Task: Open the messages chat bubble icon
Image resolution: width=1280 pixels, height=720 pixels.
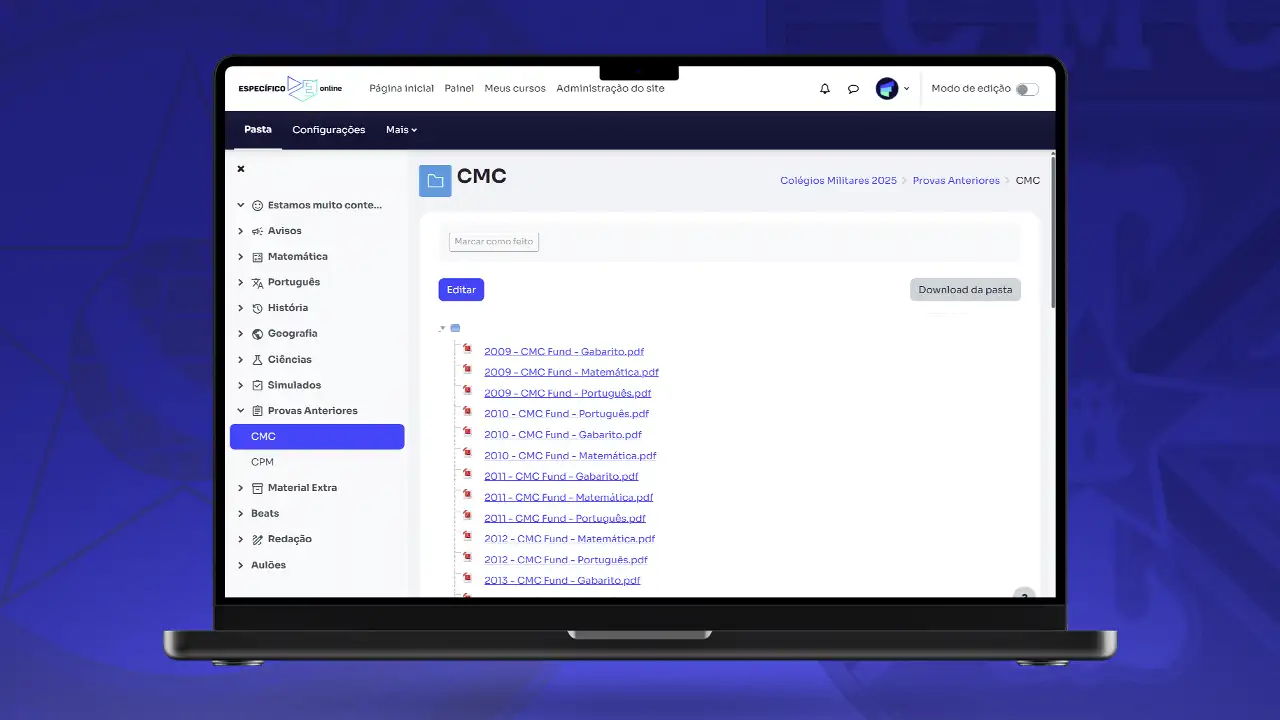Action: tap(853, 89)
